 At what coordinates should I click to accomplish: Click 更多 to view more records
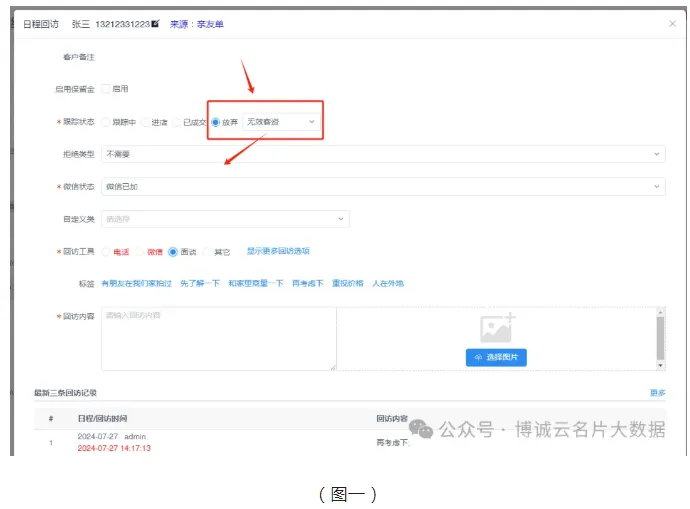[x=657, y=393]
